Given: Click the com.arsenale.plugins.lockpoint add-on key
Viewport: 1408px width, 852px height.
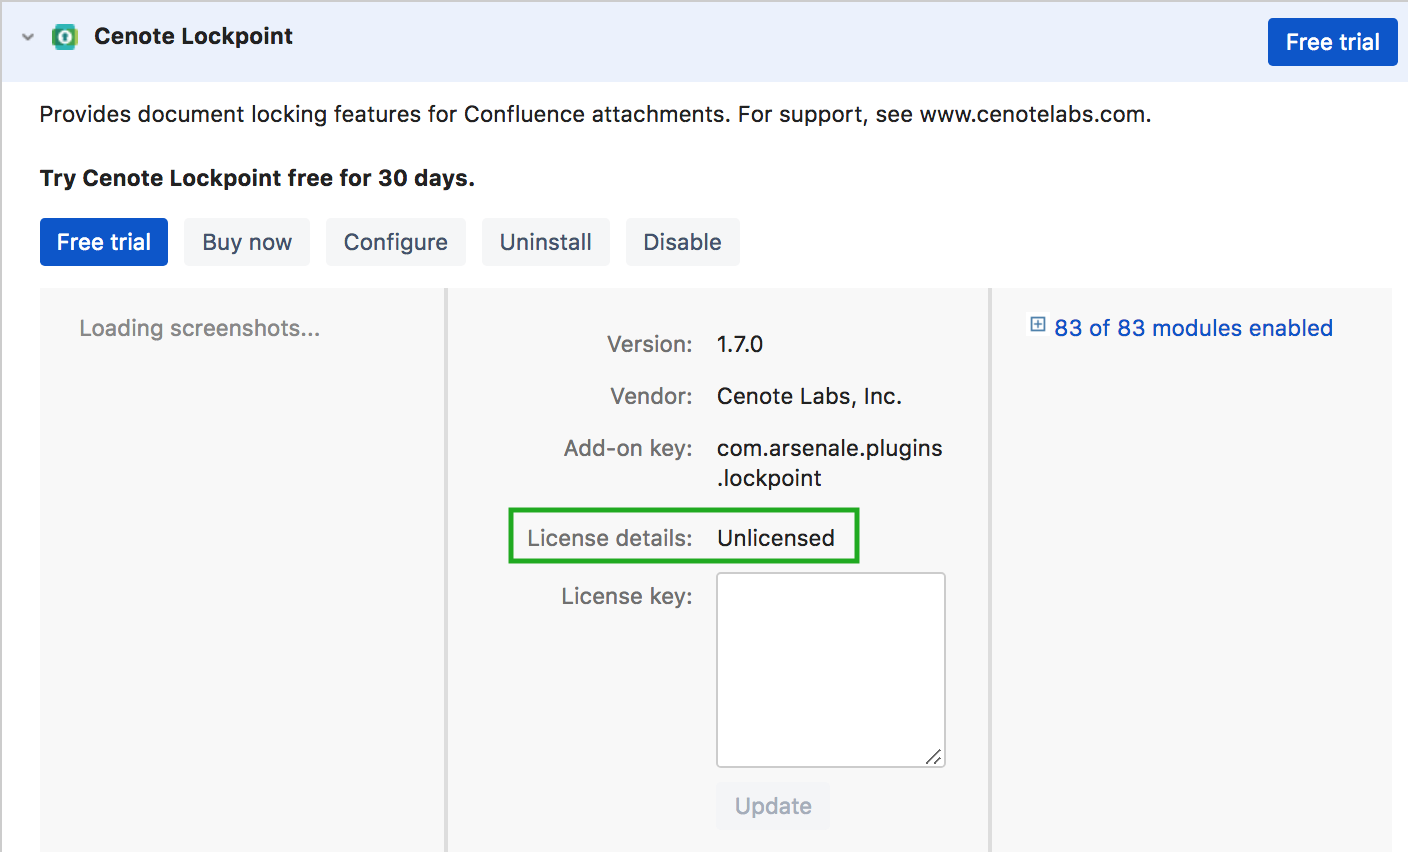Looking at the screenshot, I should (829, 463).
